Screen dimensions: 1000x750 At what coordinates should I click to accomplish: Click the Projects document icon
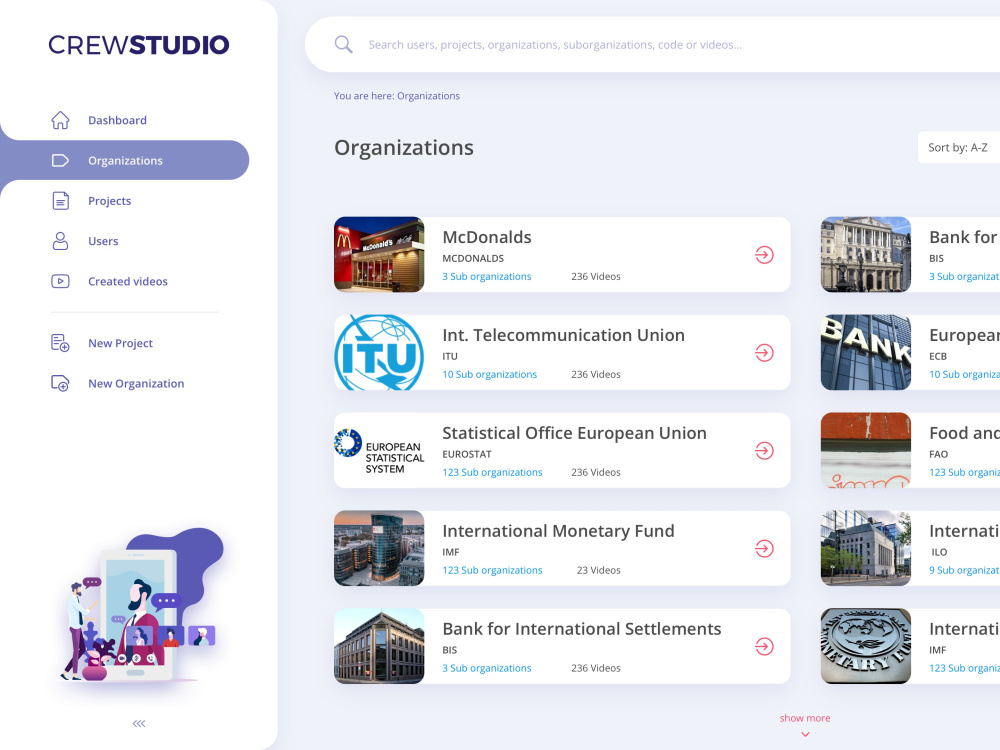click(60, 201)
